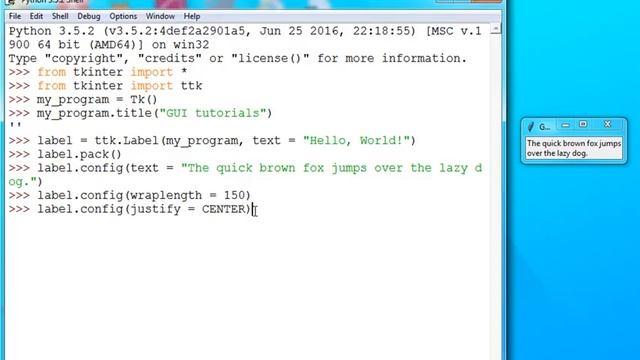
Task: Click the line 'label.config(wraplength = 150)'
Action: [x=144, y=195]
